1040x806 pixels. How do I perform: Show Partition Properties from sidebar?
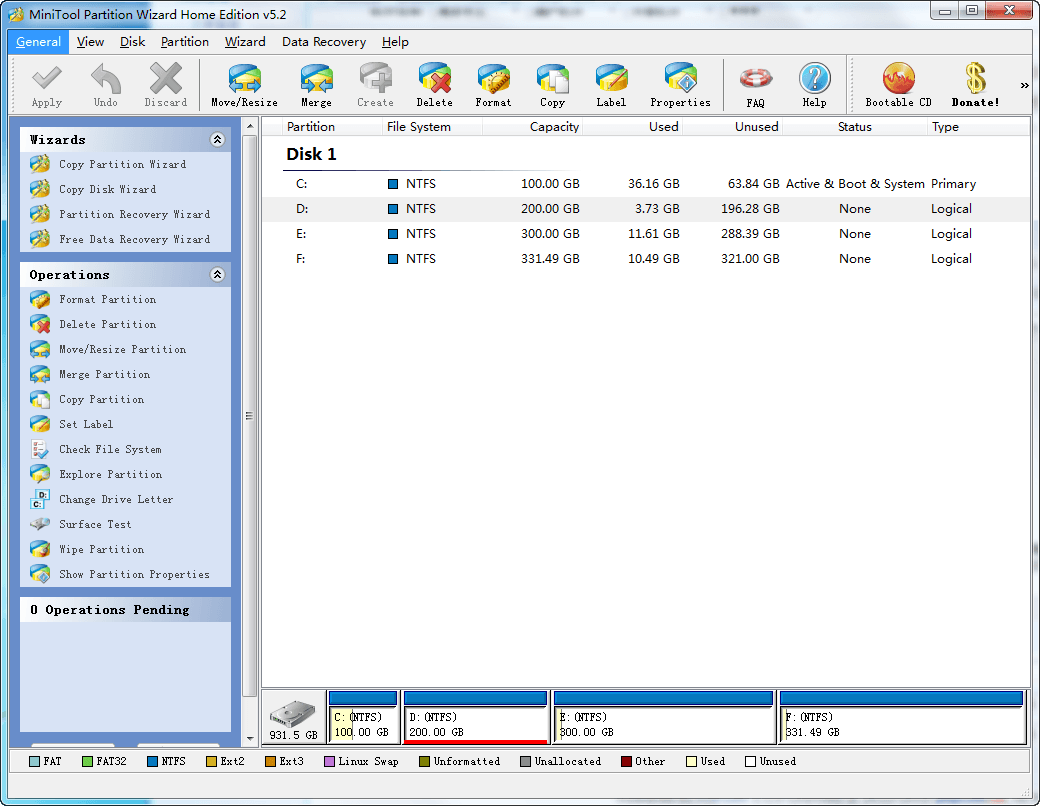[134, 574]
